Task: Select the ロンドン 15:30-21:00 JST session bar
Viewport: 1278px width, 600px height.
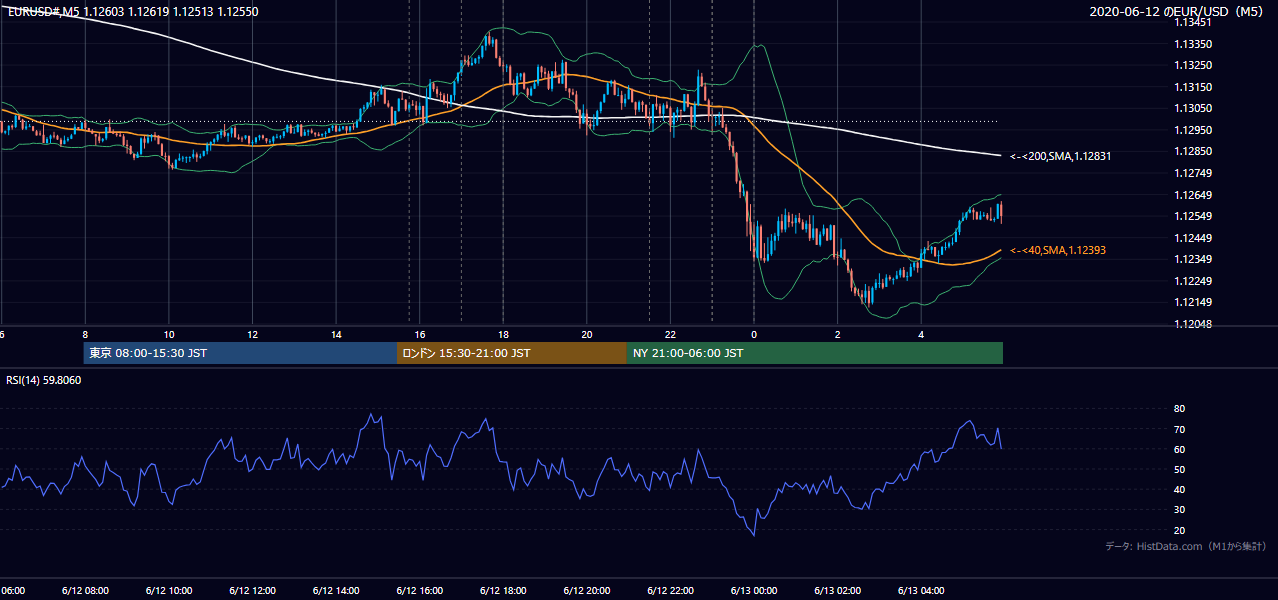Action: pyautogui.click(x=512, y=353)
